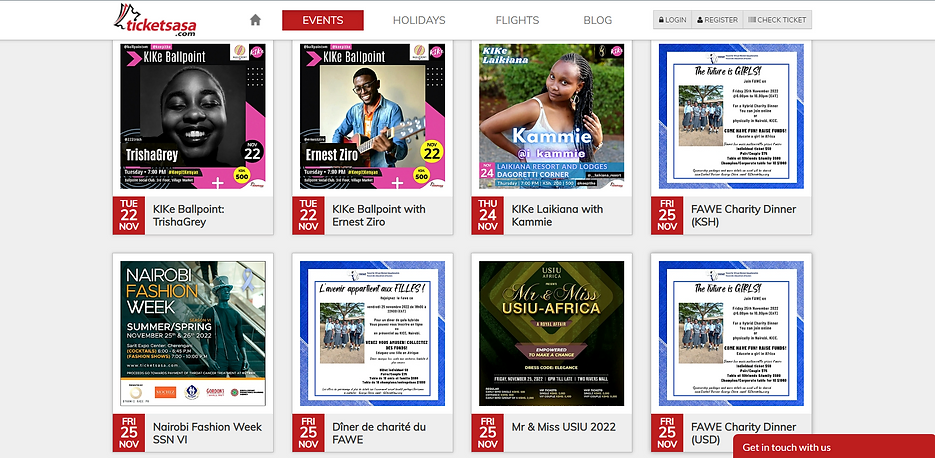Click Nairobi Fashion Week SSN VI title
This screenshot has width=935, height=458.
[207, 433]
